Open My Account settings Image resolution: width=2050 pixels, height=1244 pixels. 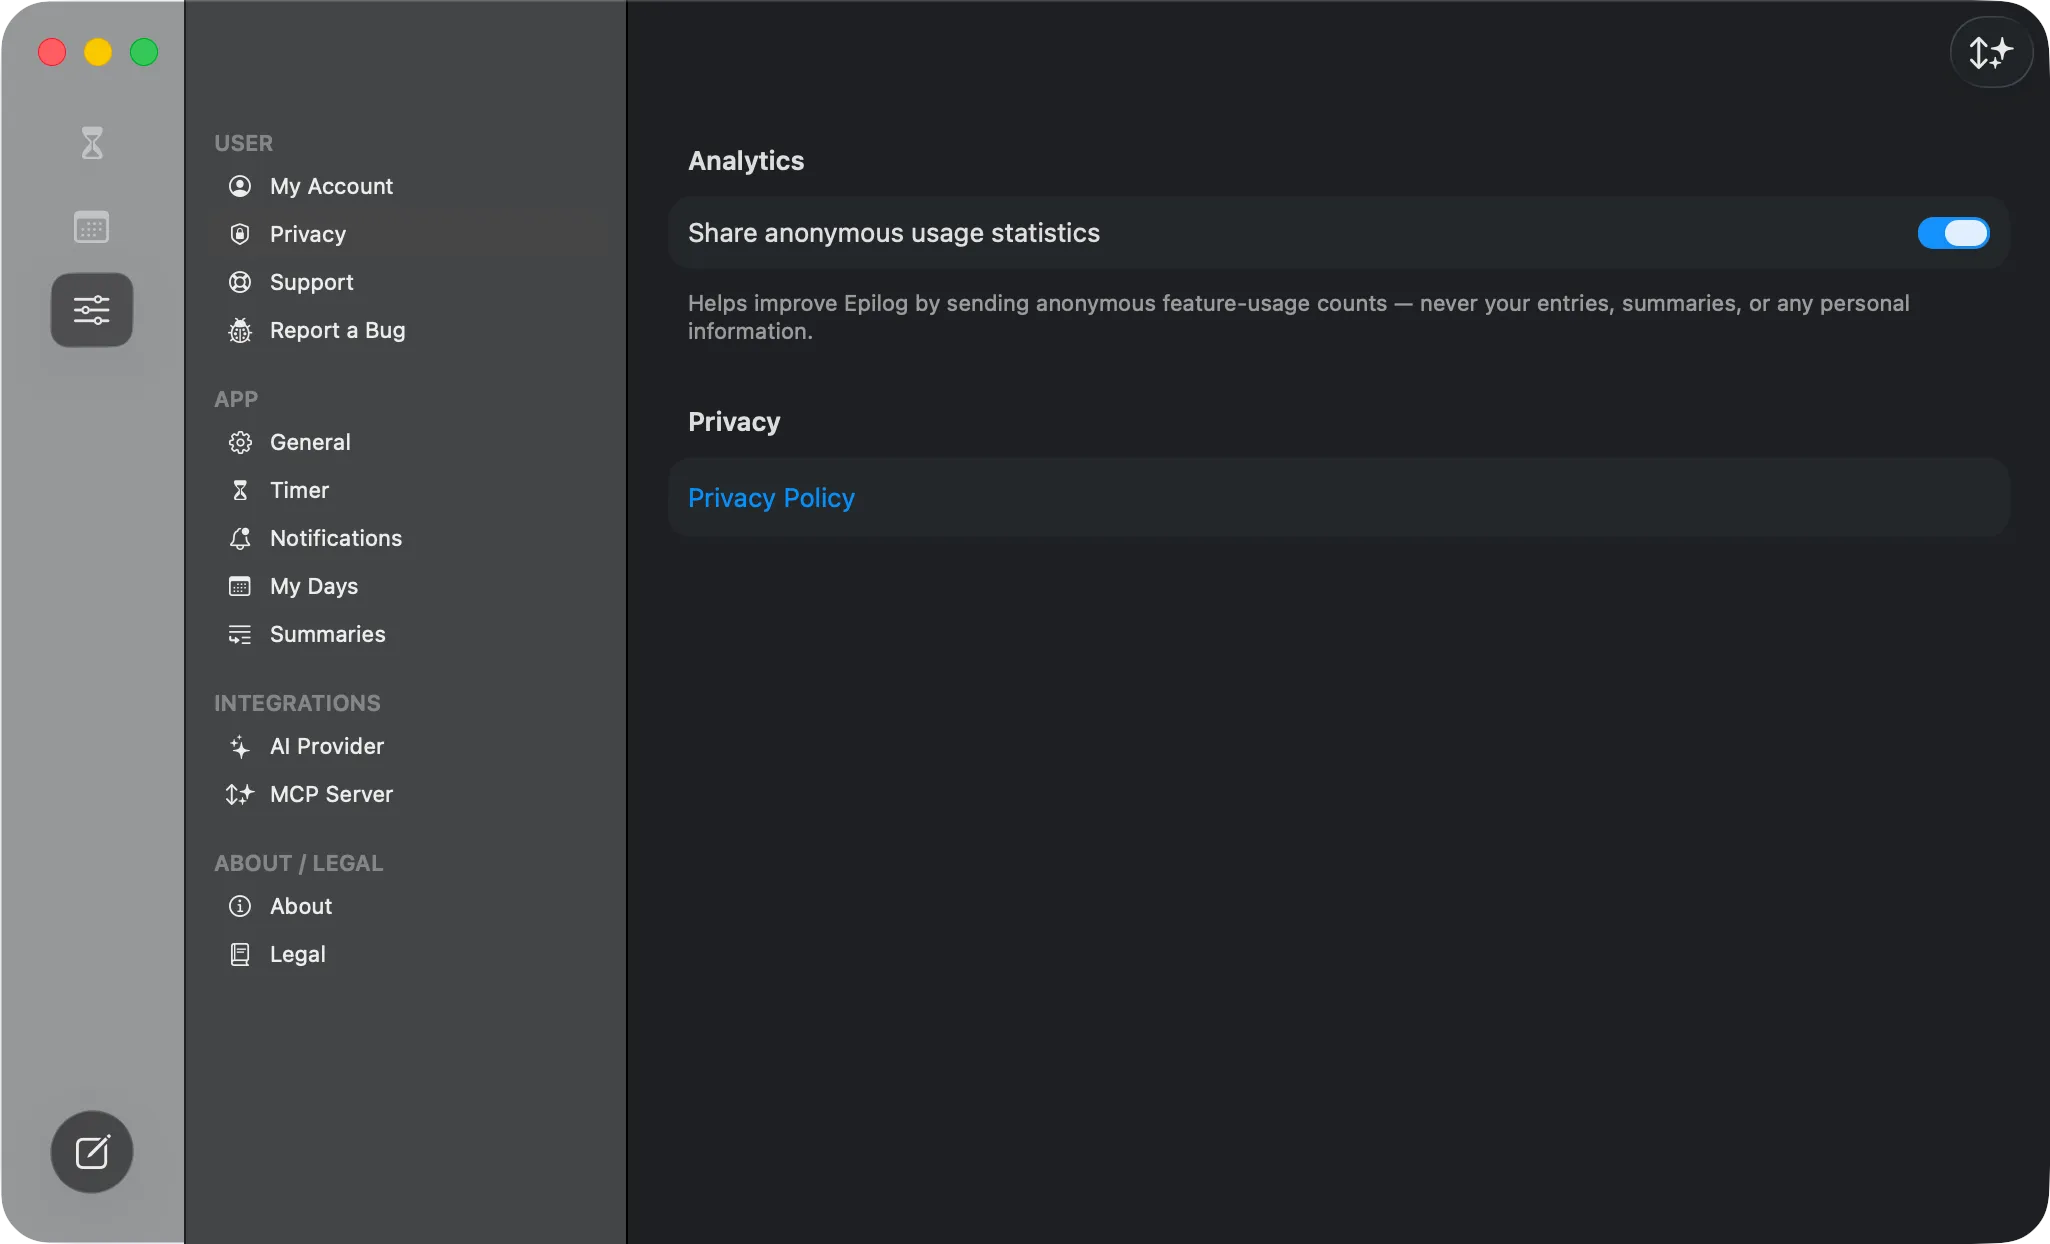coord(406,186)
